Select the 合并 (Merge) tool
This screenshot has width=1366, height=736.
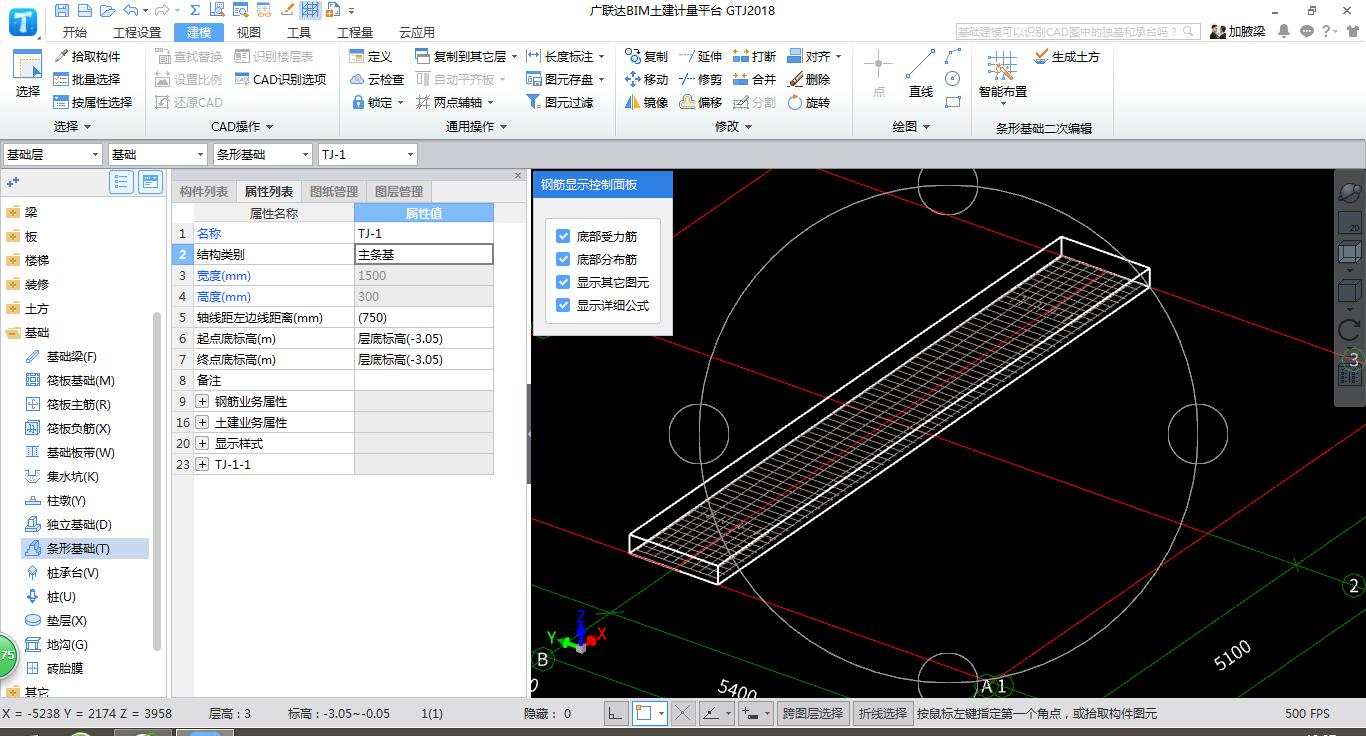[754, 80]
